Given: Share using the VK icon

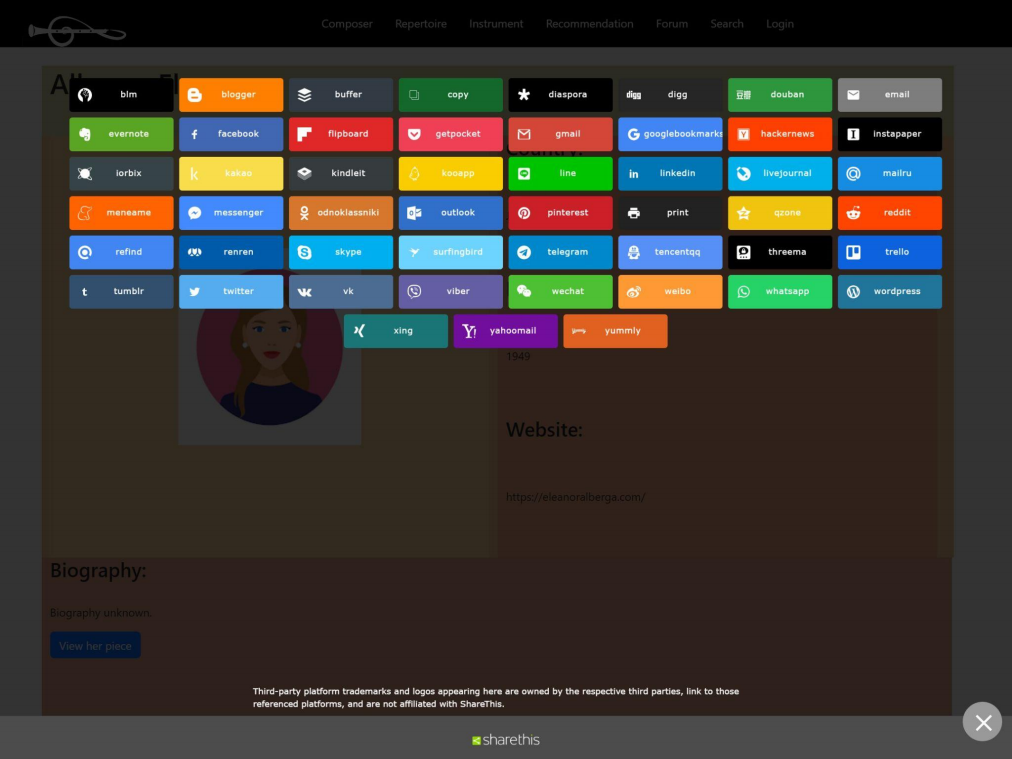Looking at the screenshot, I should coord(340,291).
